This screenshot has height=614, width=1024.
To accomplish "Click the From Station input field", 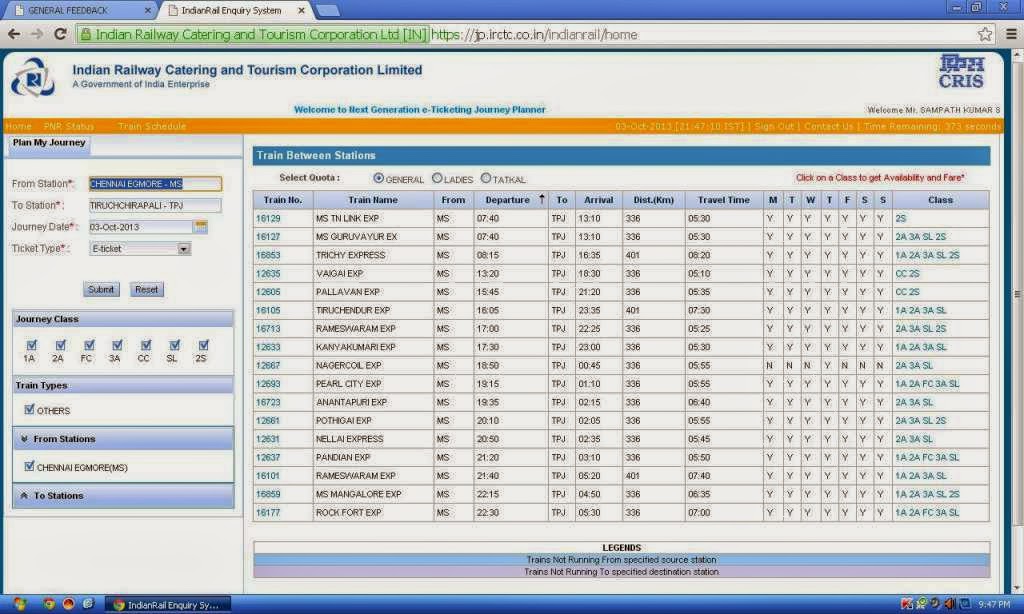I will point(155,184).
